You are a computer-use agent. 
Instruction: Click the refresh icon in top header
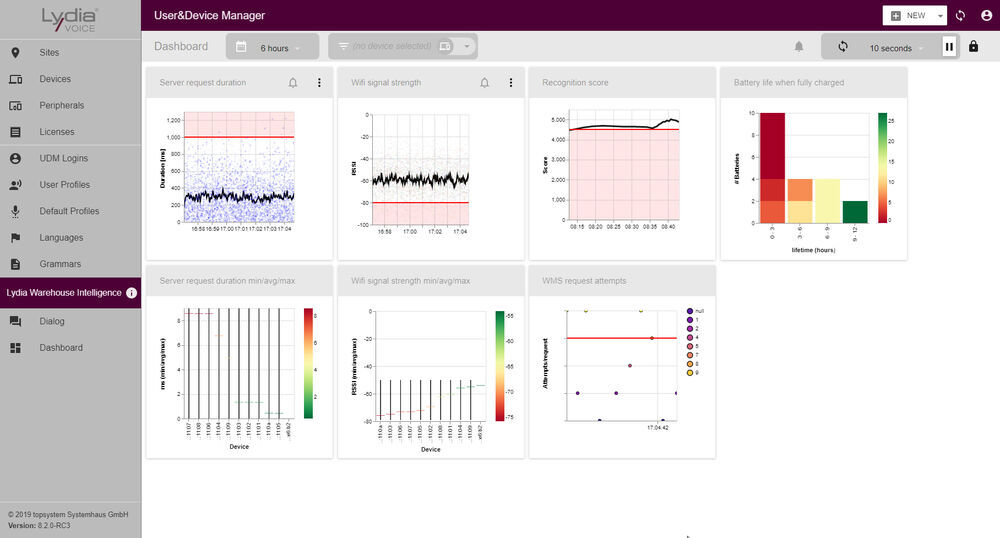point(961,16)
